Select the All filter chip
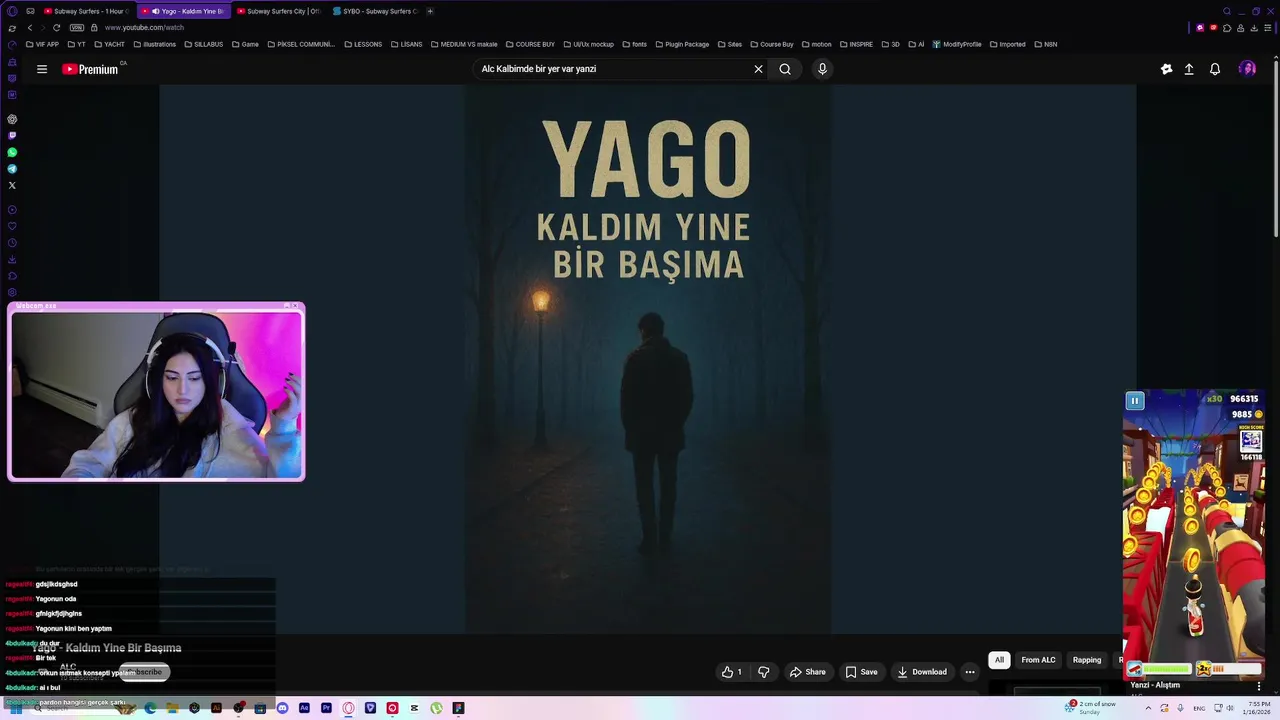Screen dimensions: 1280x720 pos(999,660)
